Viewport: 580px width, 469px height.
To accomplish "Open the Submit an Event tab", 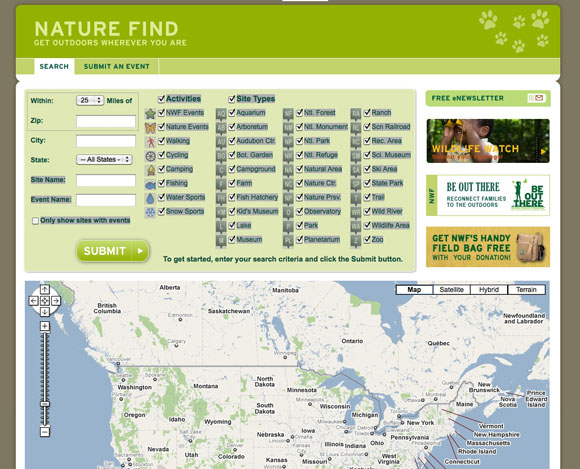I will click(x=117, y=67).
